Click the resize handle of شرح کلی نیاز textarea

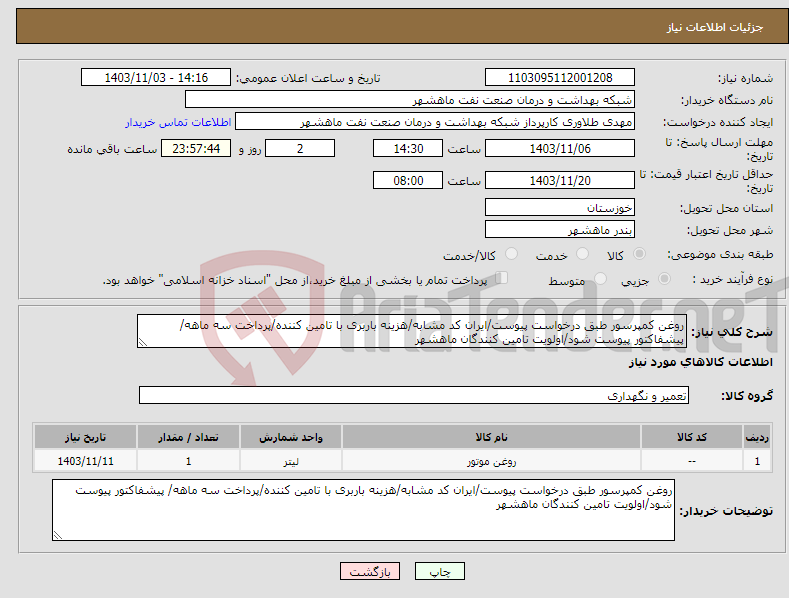point(143,343)
